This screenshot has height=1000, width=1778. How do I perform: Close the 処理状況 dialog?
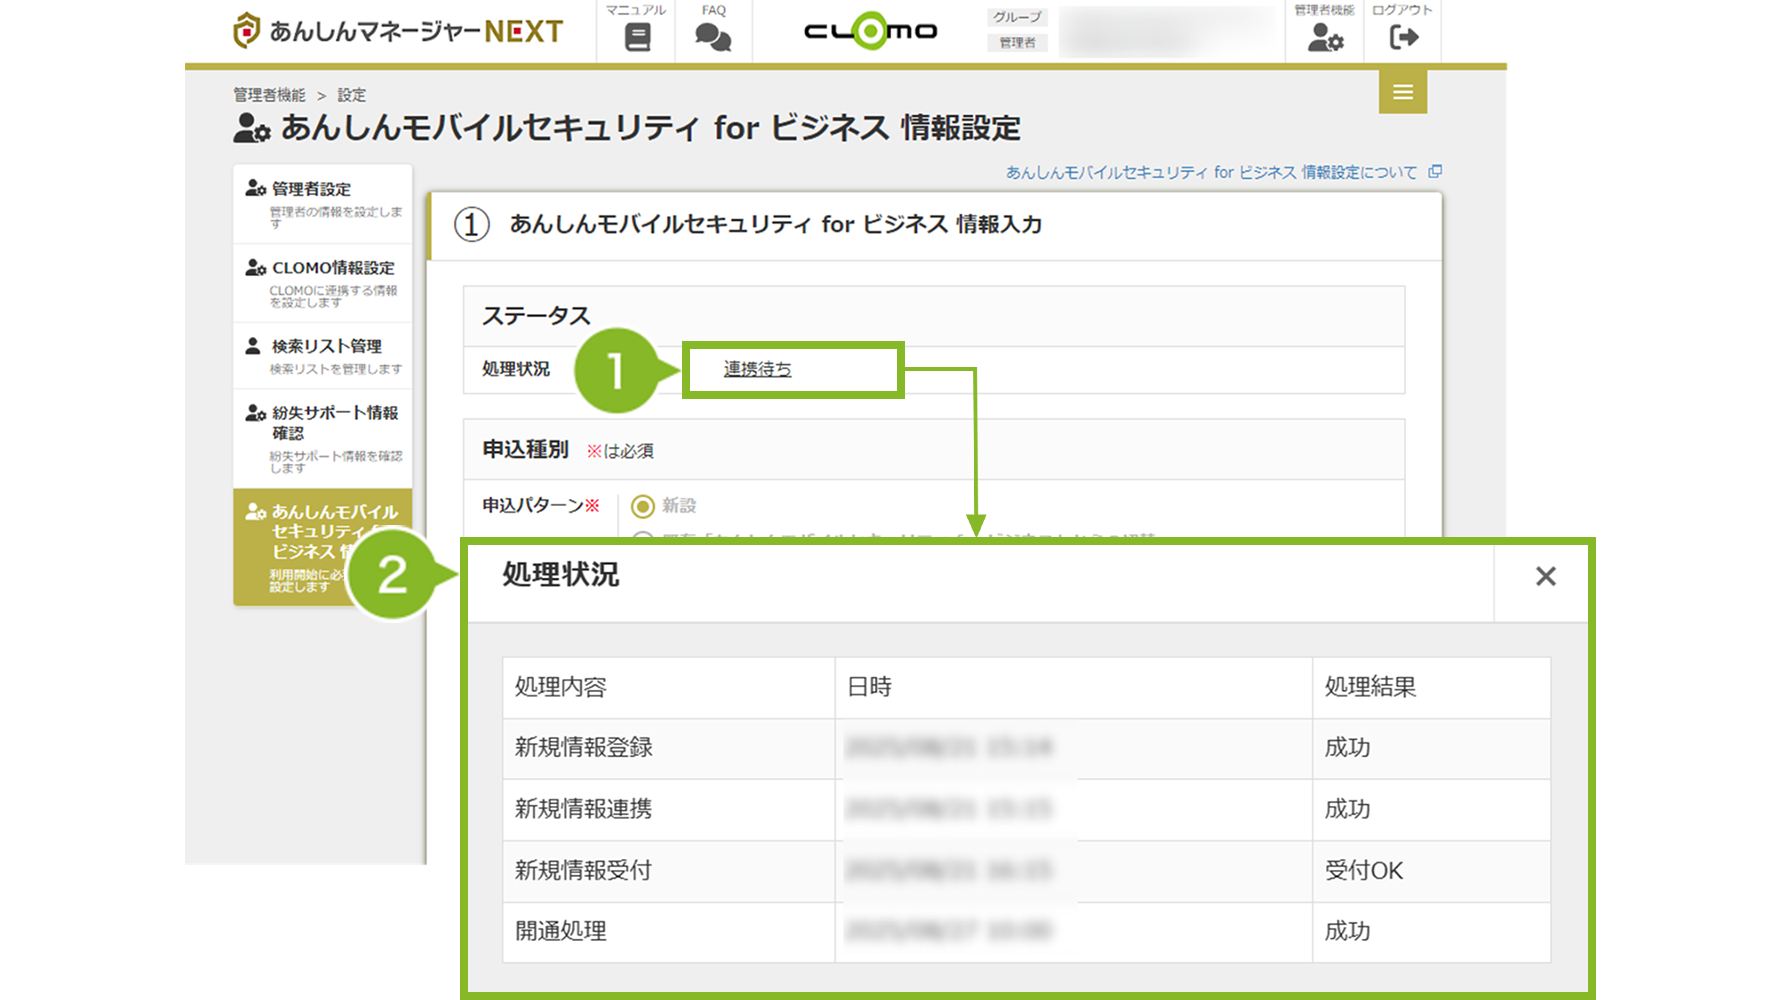click(x=1545, y=577)
